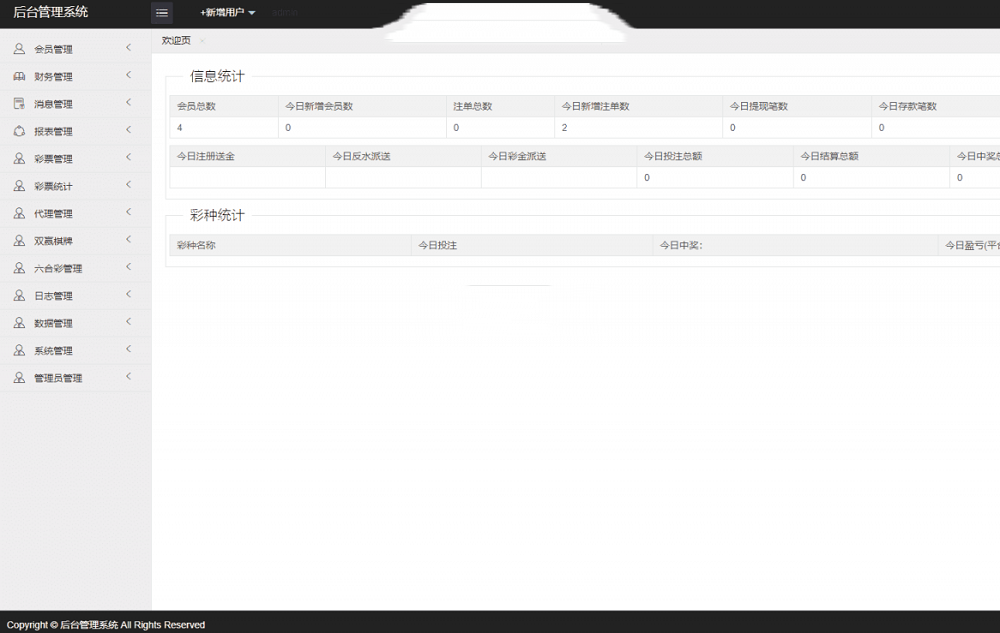Click the 日志管理 icon in sidebar
This screenshot has height=633, width=1000.
click(x=19, y=296)
